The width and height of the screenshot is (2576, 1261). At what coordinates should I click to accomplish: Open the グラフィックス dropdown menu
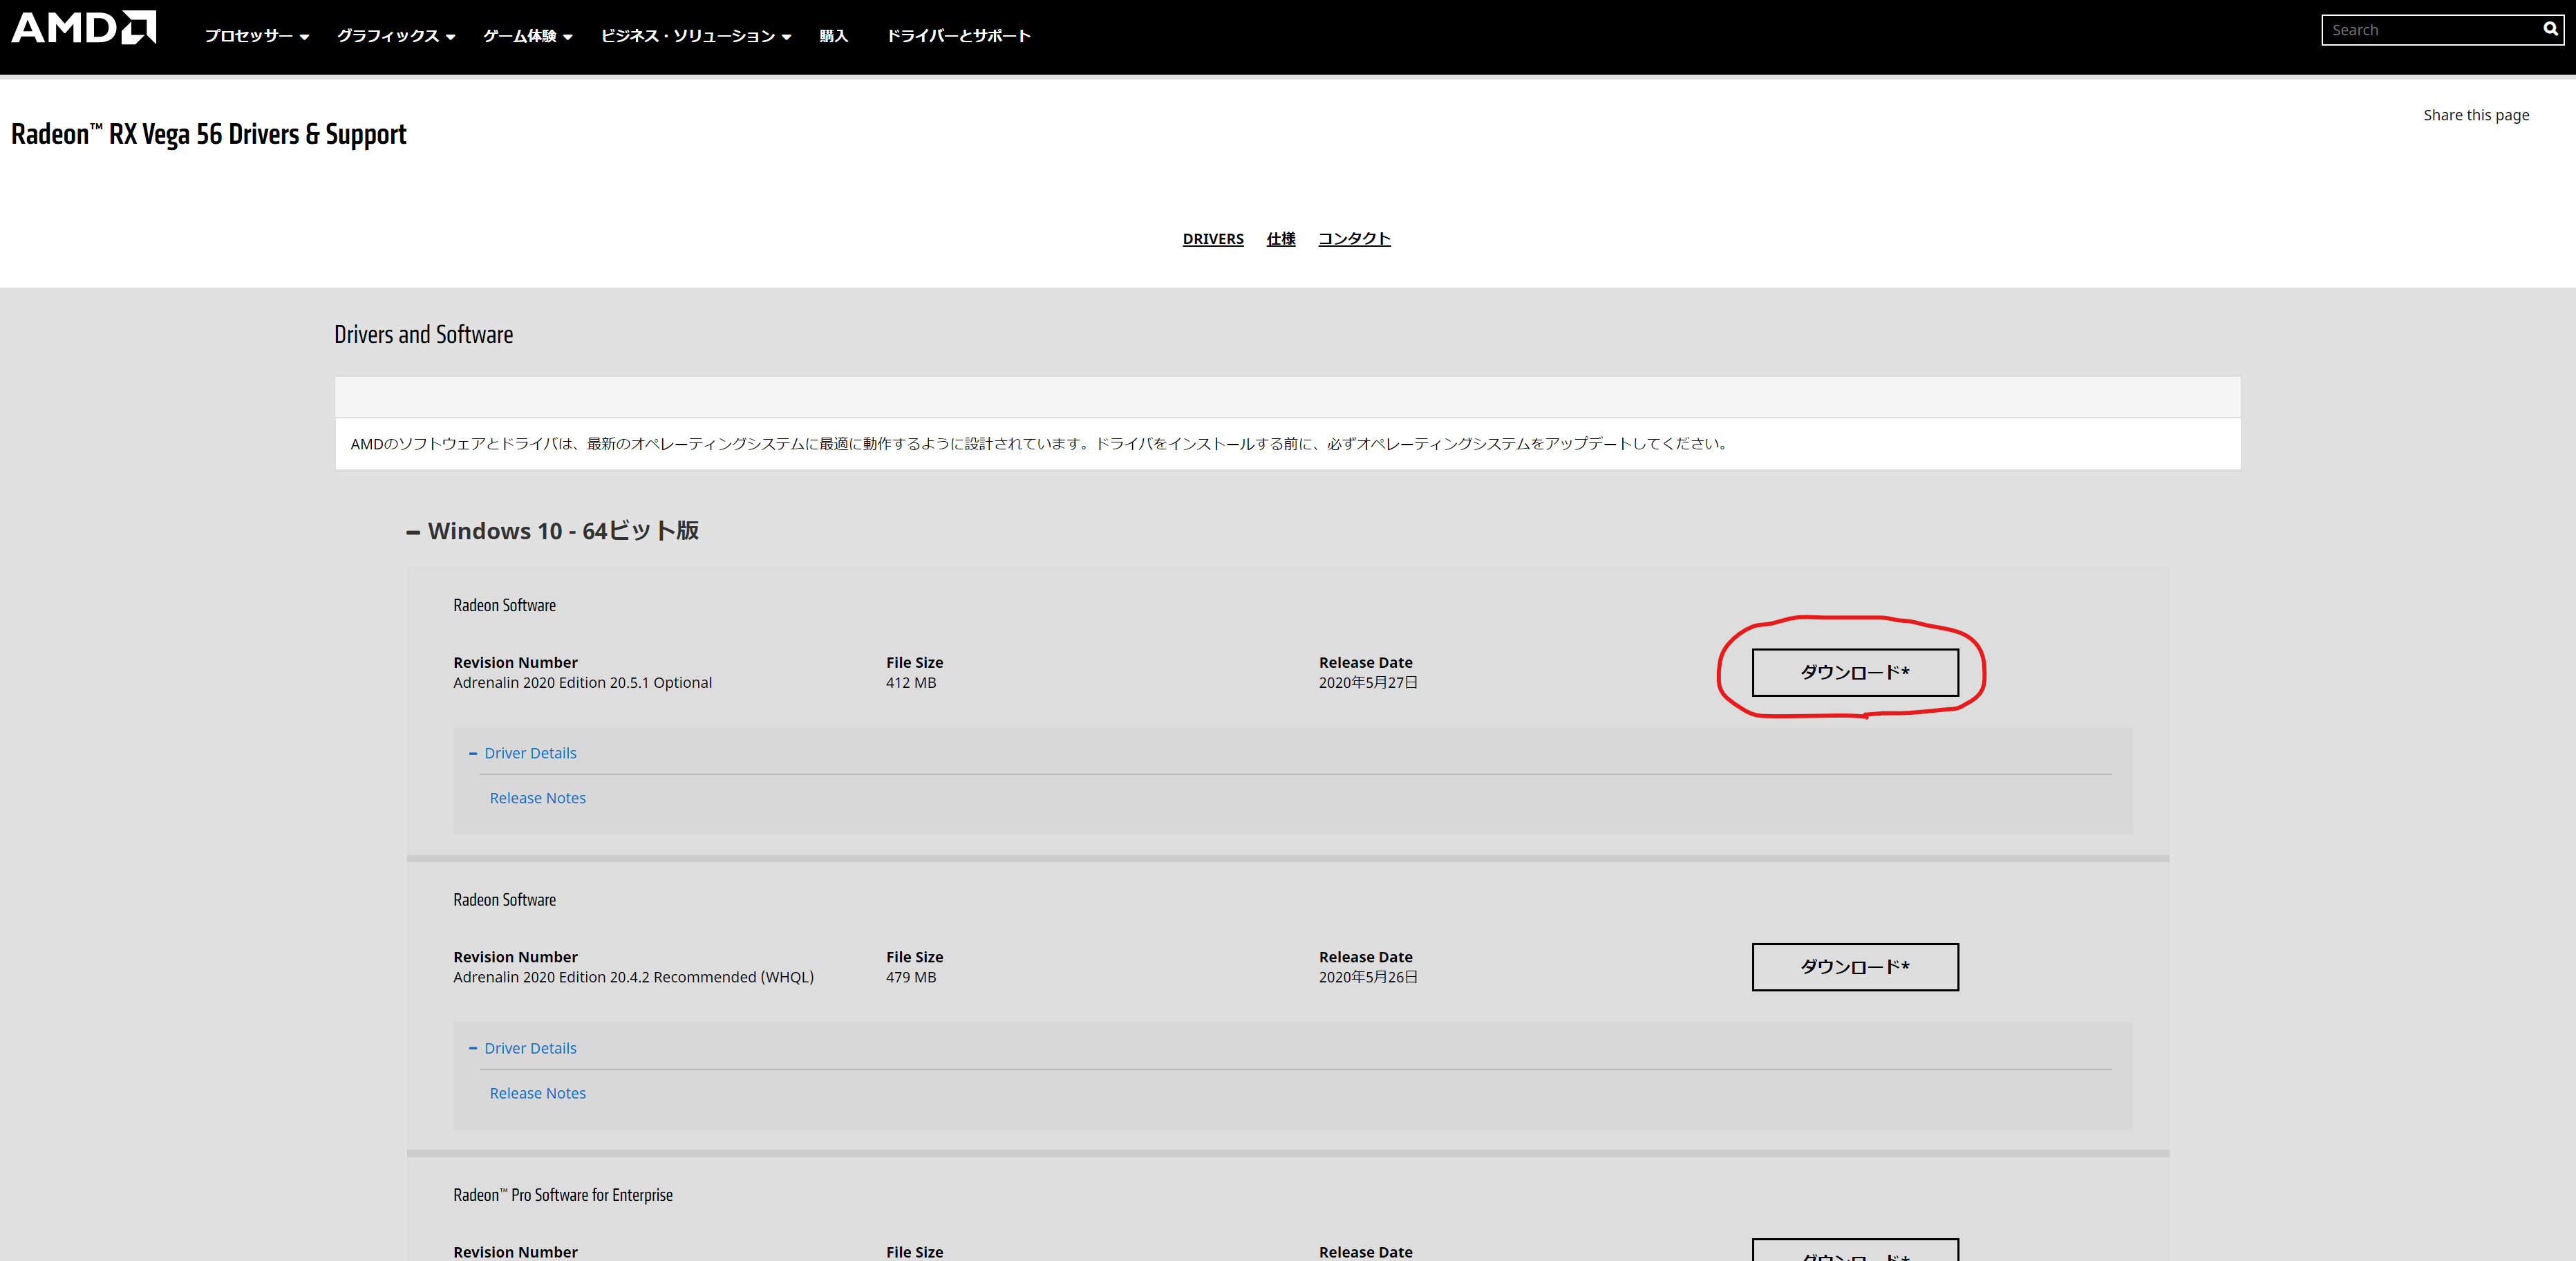[396, 36]
